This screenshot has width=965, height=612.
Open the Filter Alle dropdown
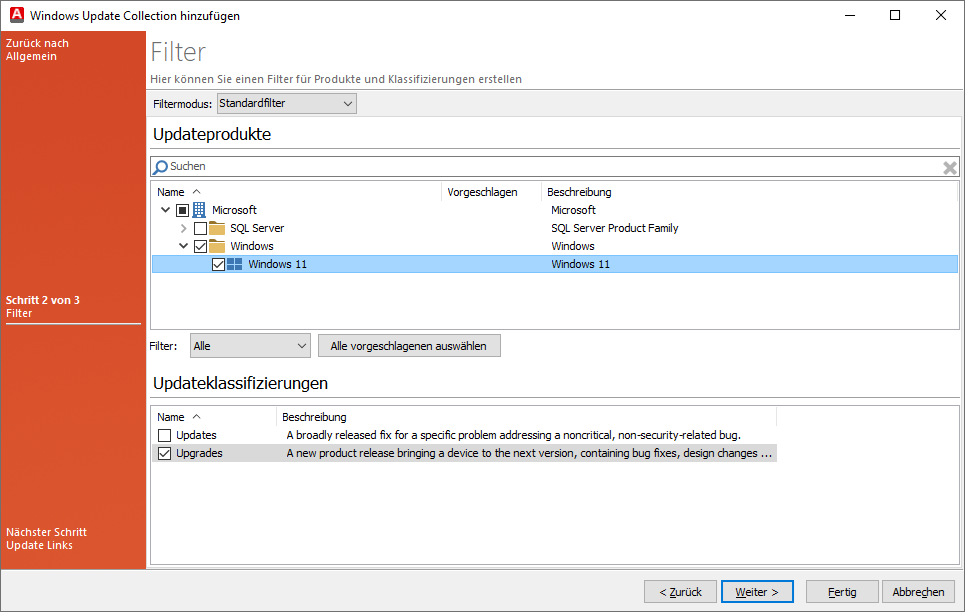coord(250,346)
